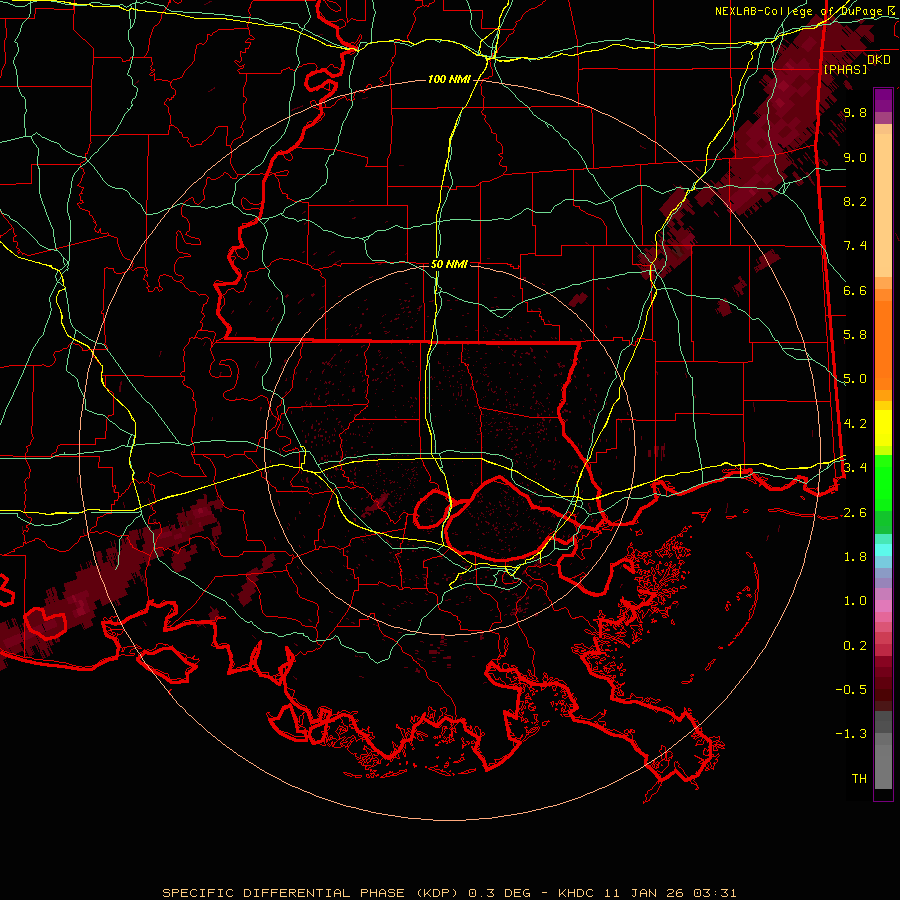
Task: Click the 4.2 value on the scale
Action: (855, 424)
